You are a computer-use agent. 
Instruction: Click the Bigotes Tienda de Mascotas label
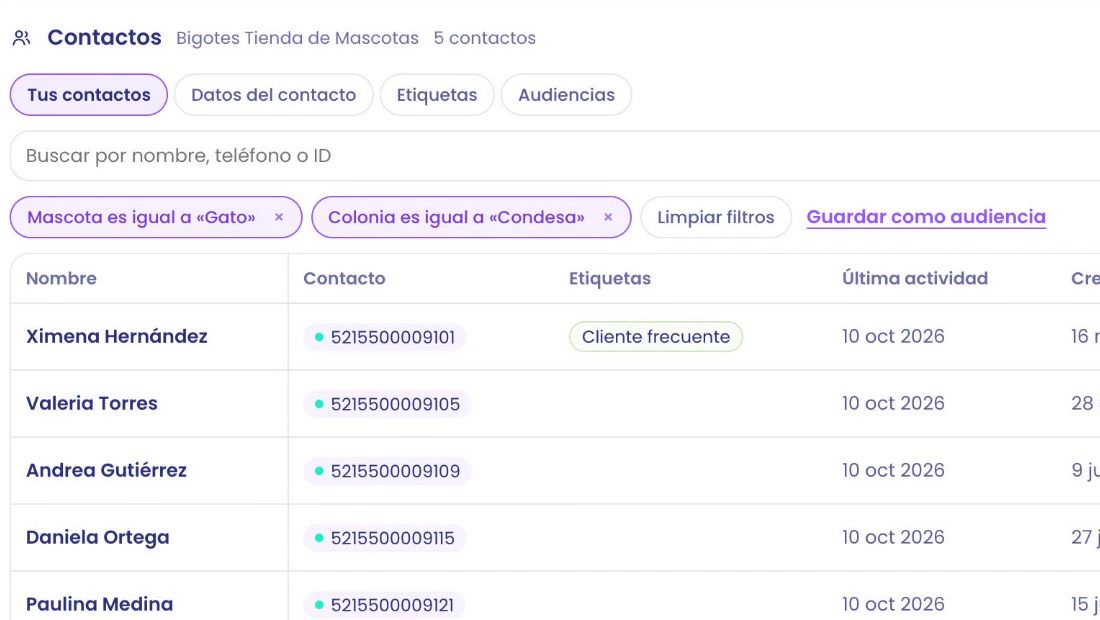[297, 38]
